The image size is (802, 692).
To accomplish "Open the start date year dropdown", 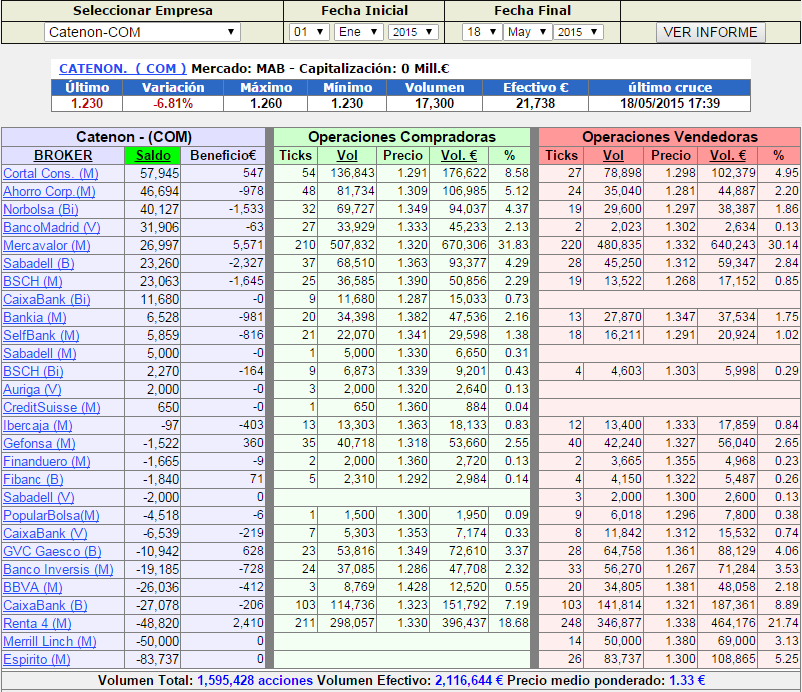I will point(412,32).
